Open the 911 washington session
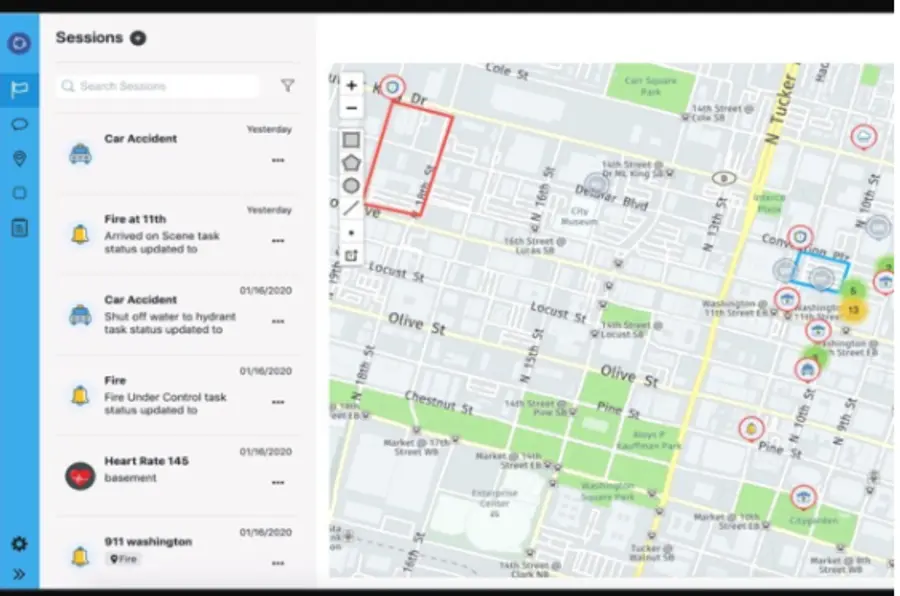This screenshot has width=900, height=596. point(148,541)
